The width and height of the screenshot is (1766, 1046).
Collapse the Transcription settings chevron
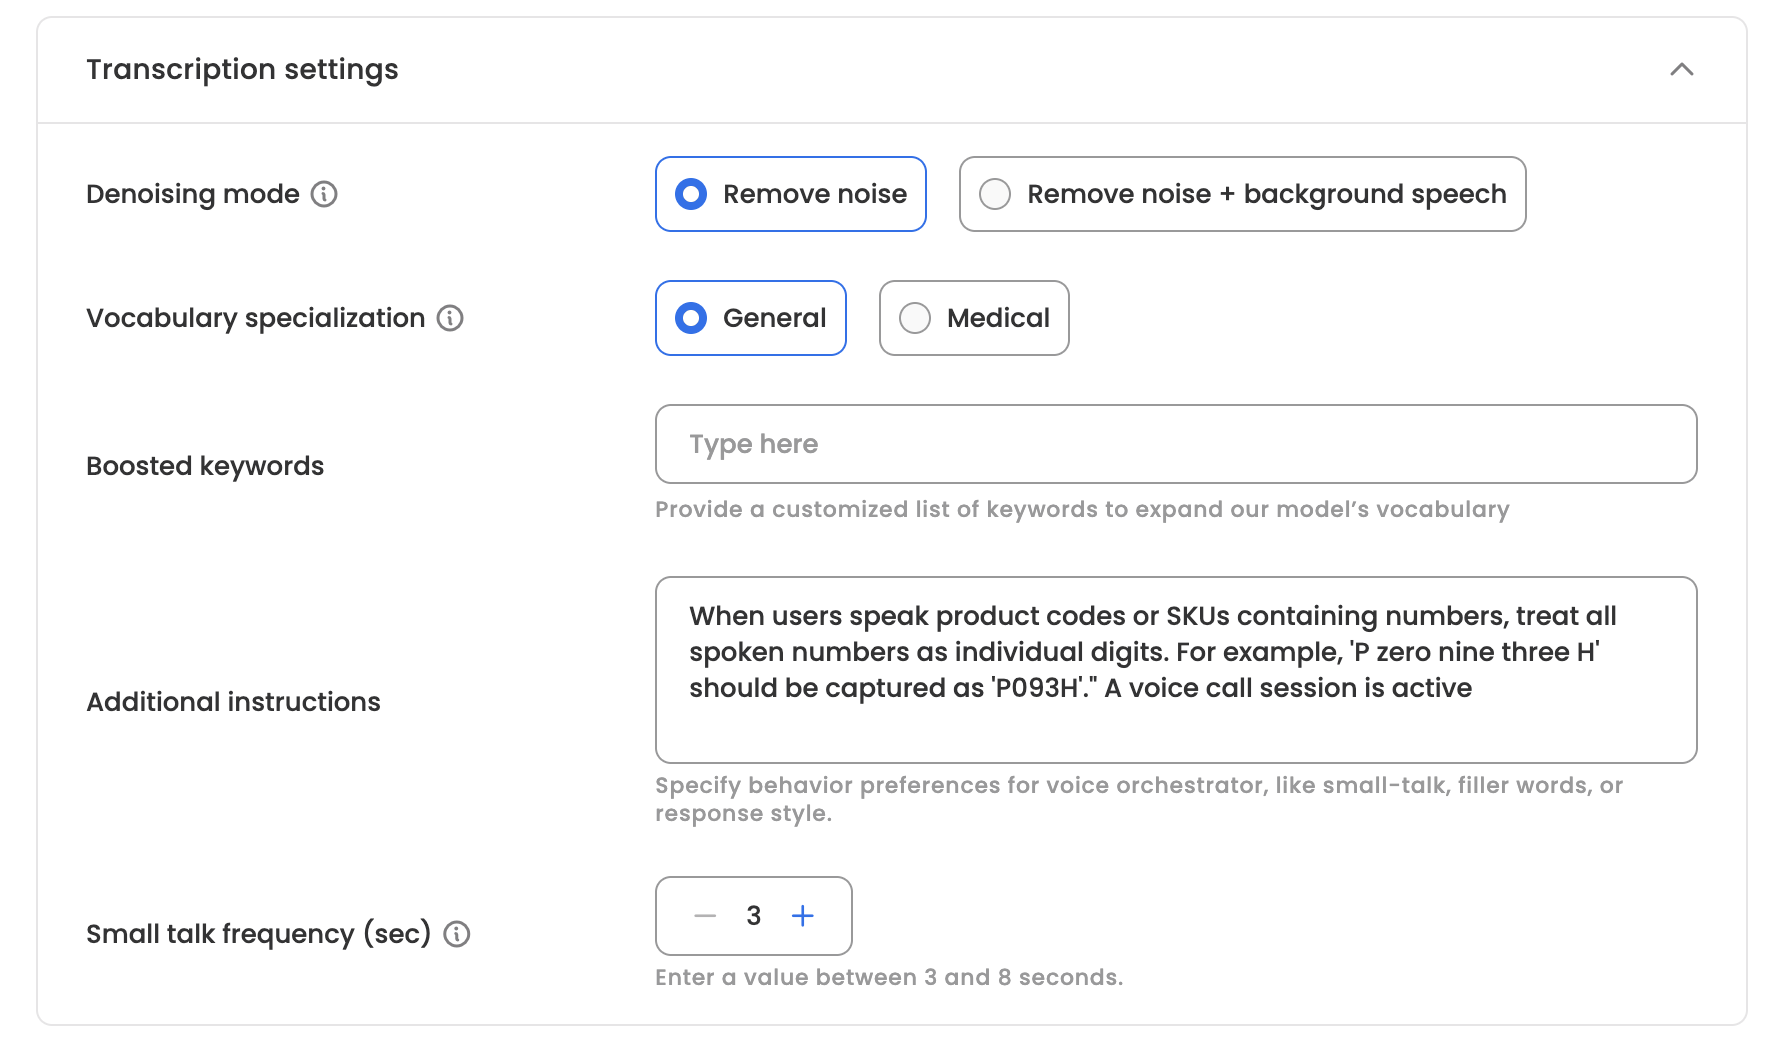pyautogui.click(x=1681, y=70)
